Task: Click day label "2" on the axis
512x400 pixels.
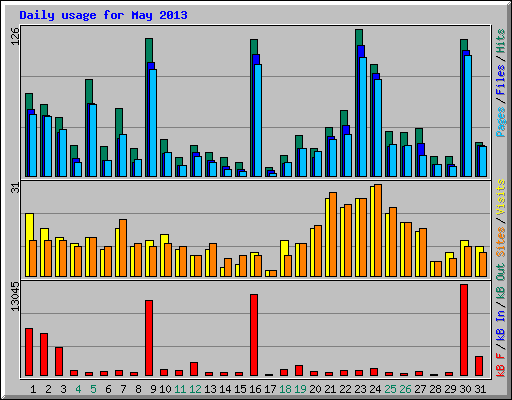Action: (48, 389)
